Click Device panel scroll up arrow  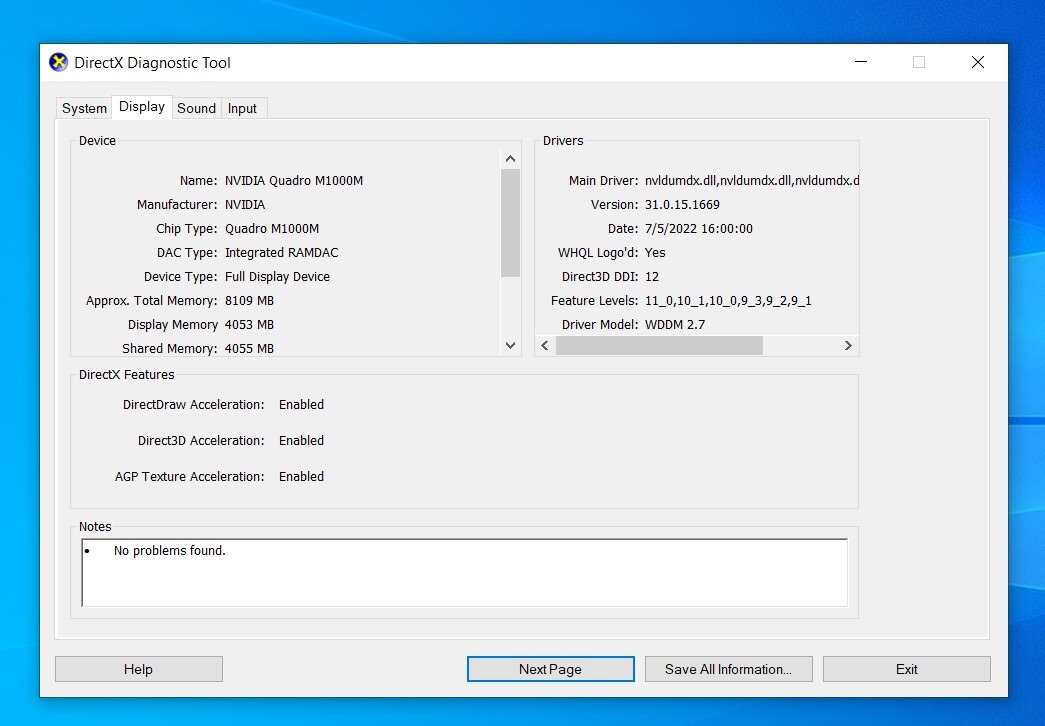(x=511, y=159)
